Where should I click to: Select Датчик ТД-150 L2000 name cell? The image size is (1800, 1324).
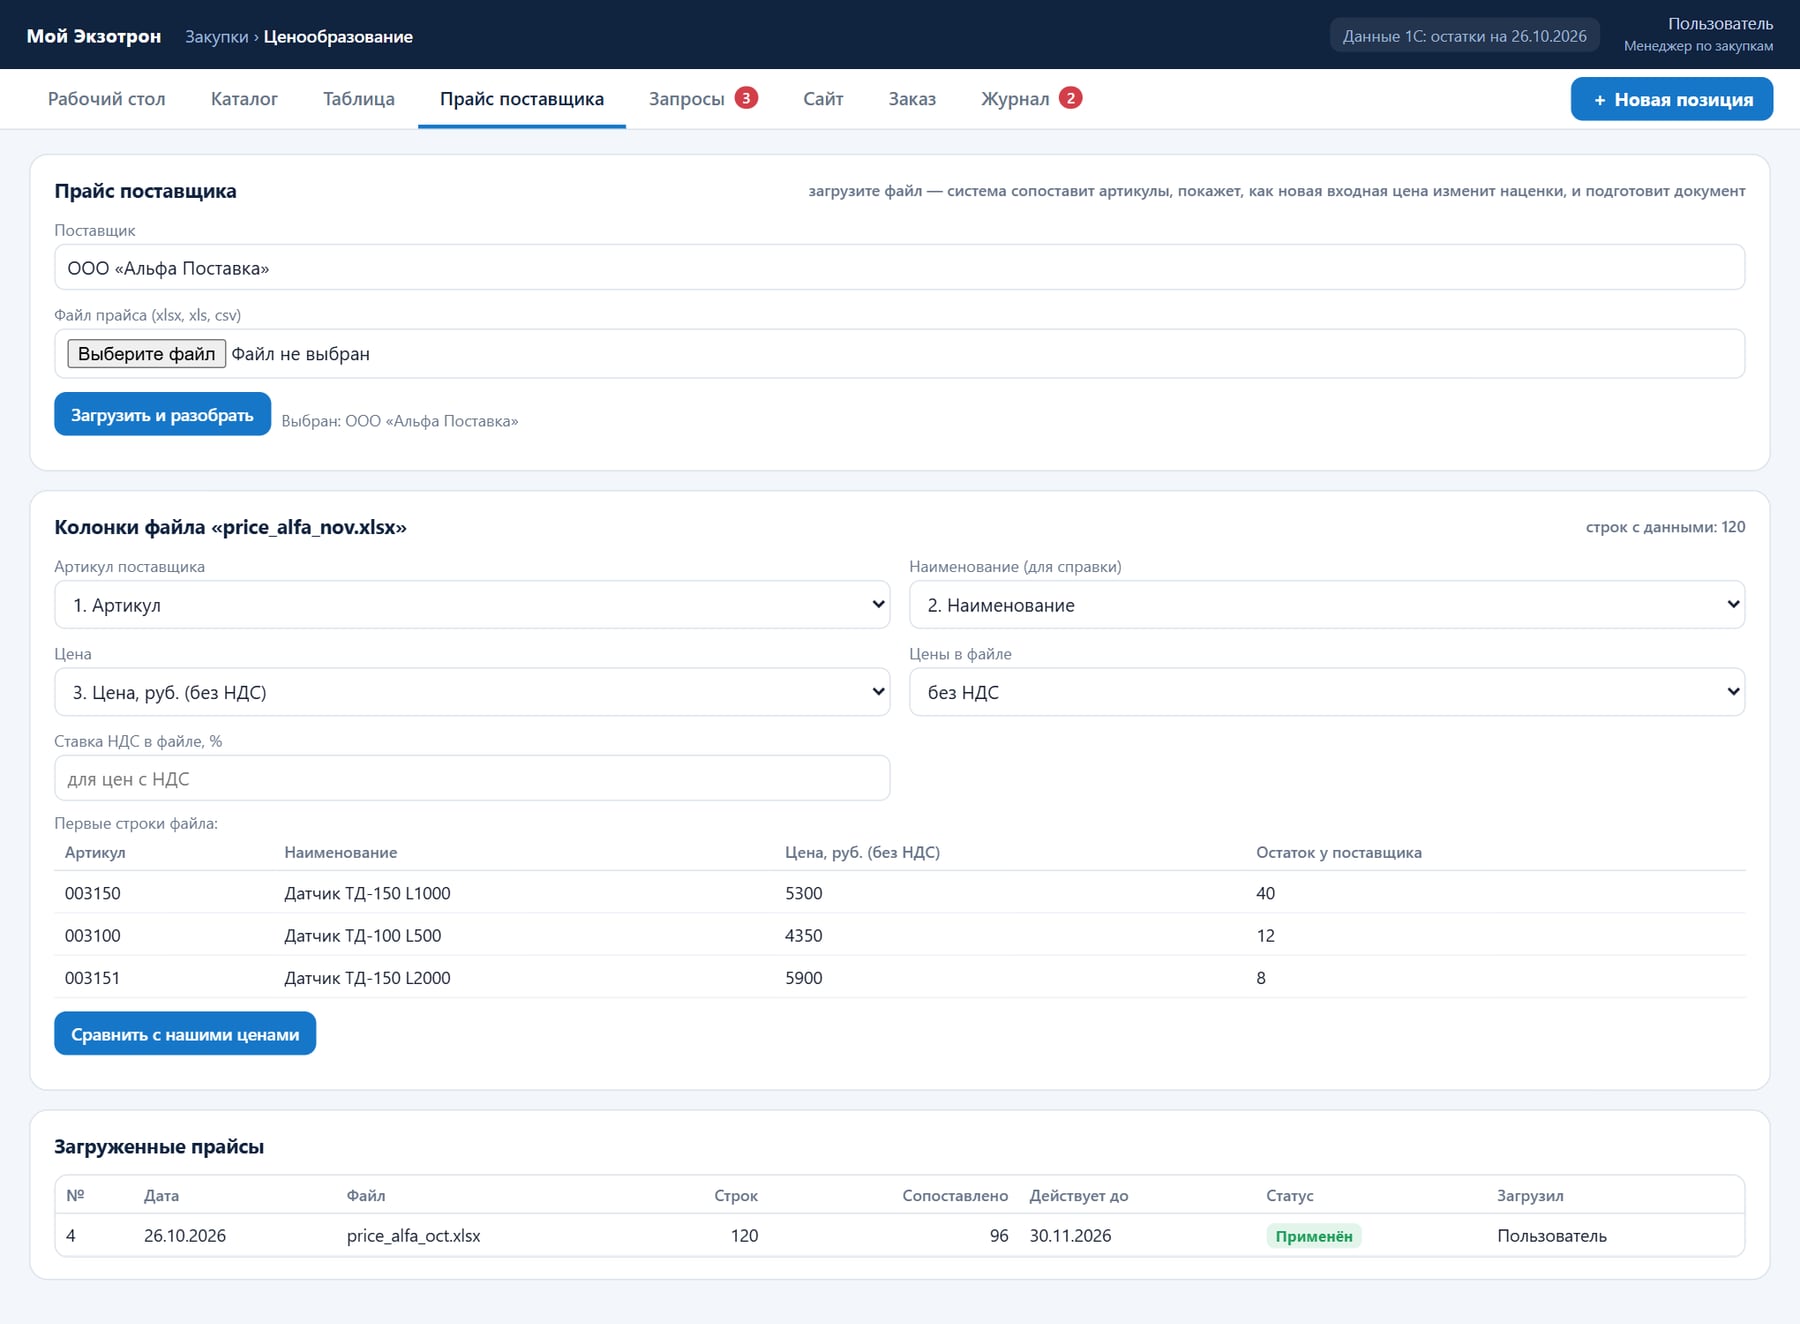367,978
